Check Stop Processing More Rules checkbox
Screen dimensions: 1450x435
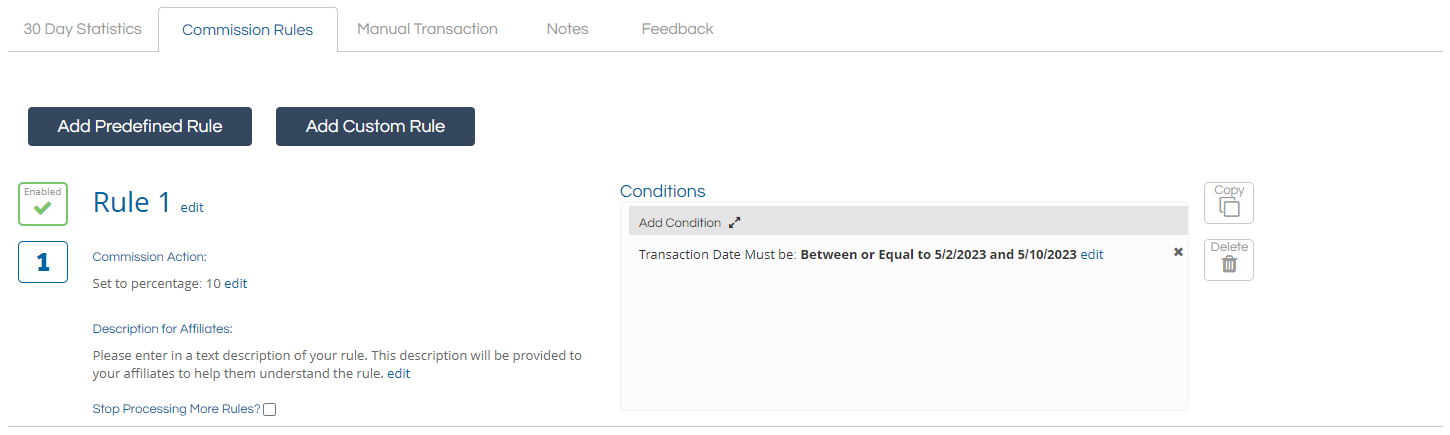[x=269, y=409]
